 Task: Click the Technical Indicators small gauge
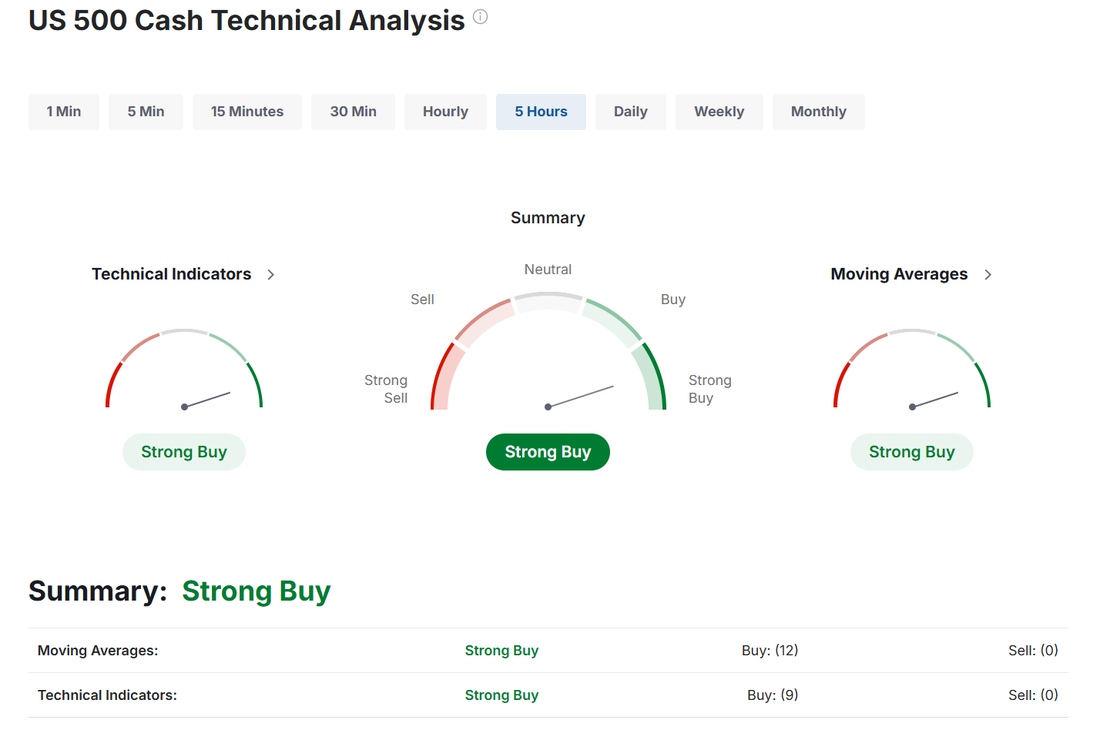click(x=184, y=369)
